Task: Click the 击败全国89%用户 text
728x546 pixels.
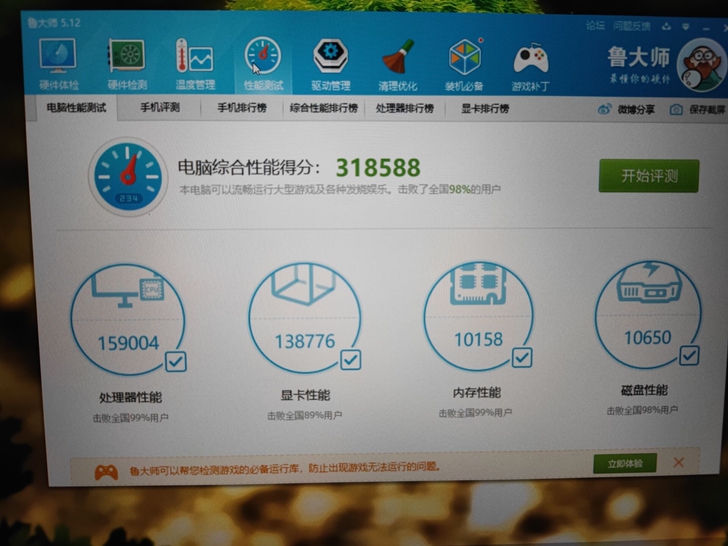Action: [x=305, y=415]
